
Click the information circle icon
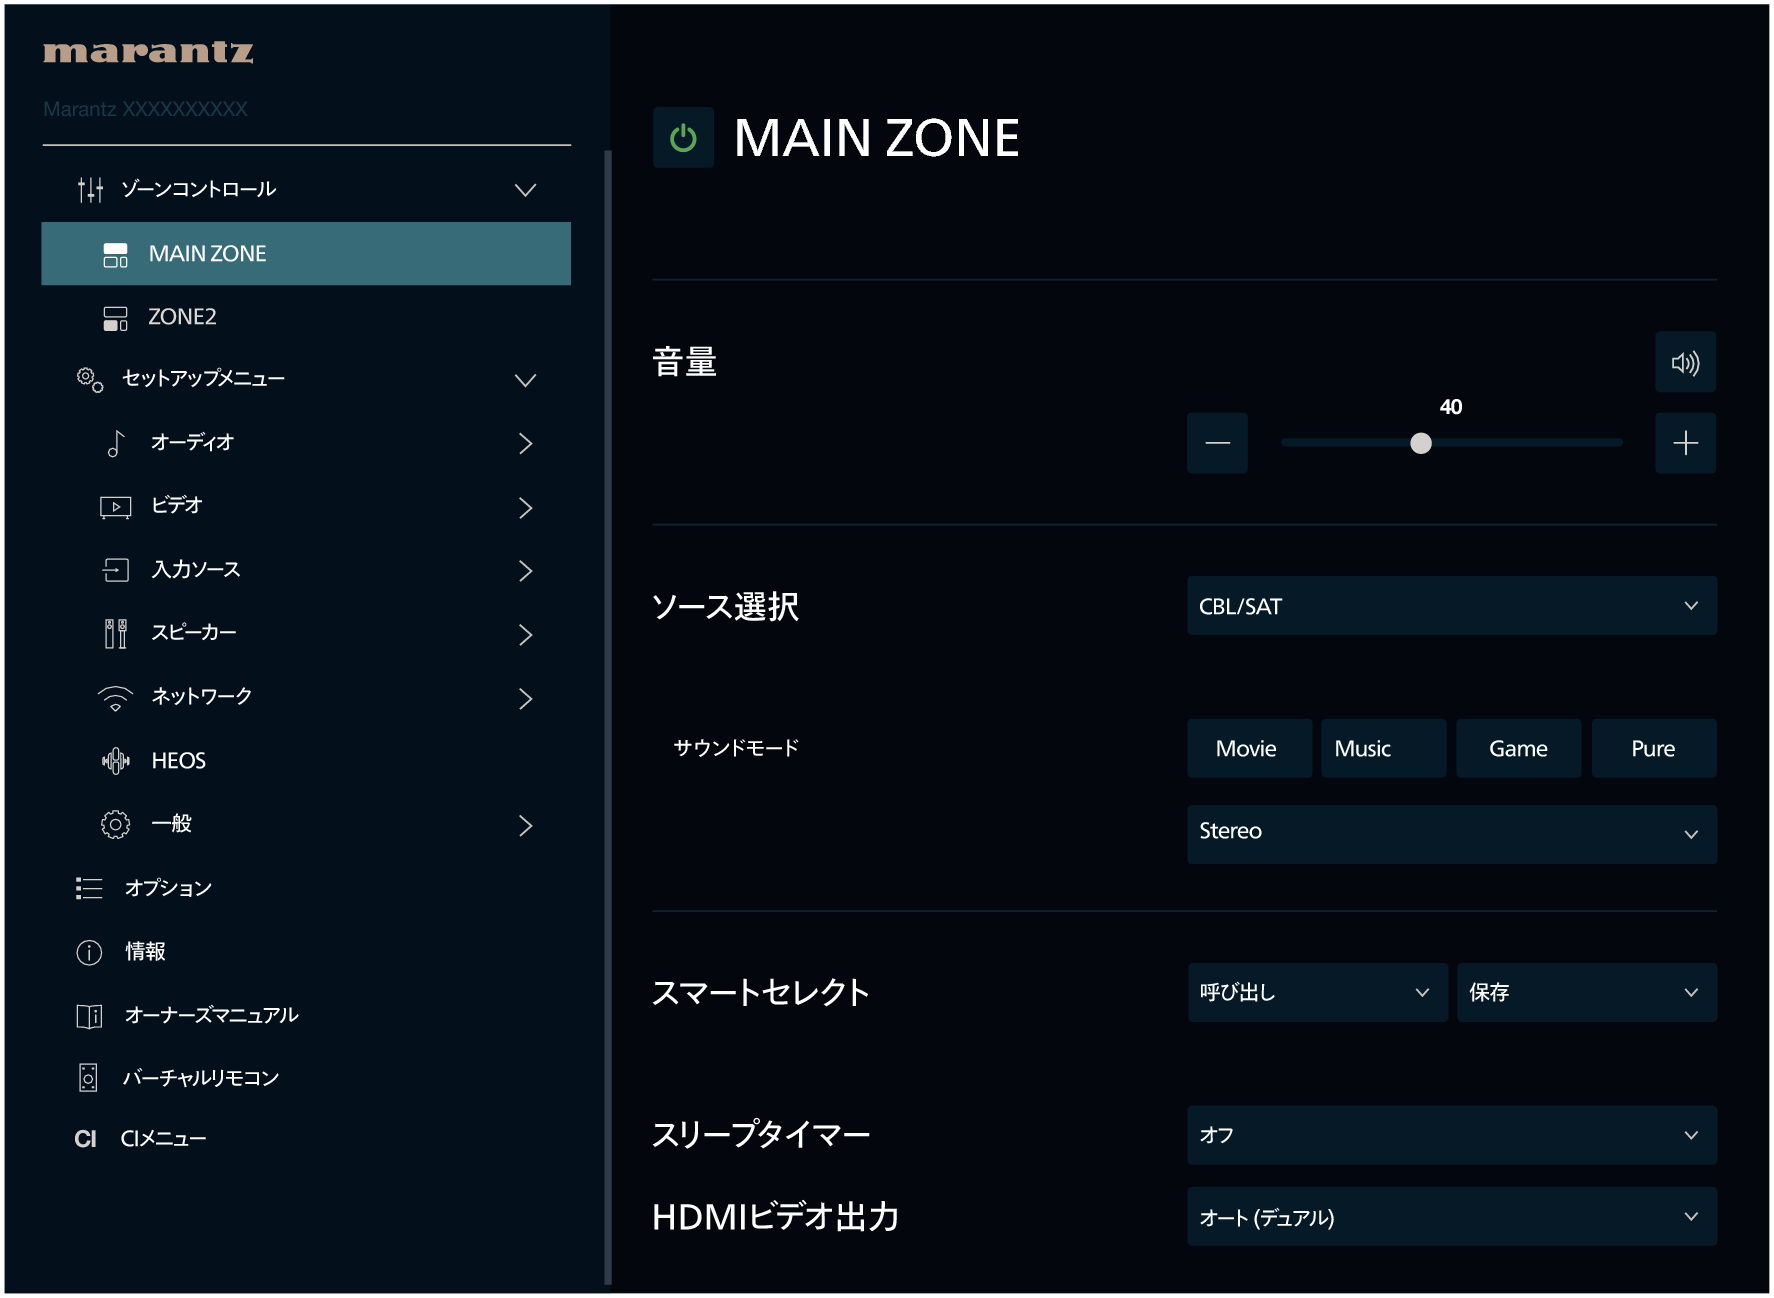[89, 952]
